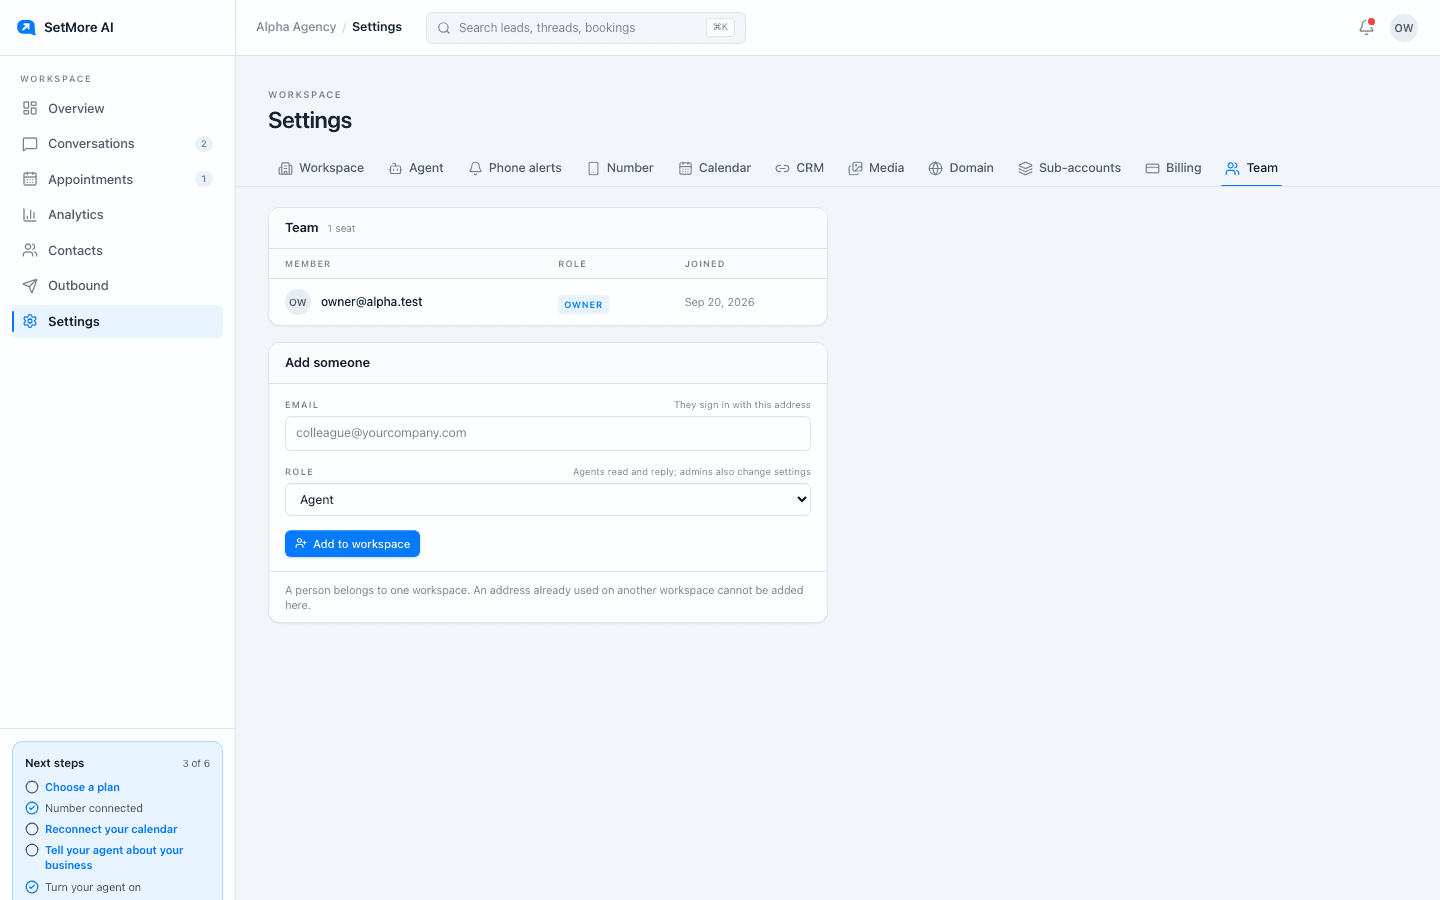The height and width of the screenshot is (900, 1440).
Task: Click the owner@alpha.test member row
Action: tap(548, 302)
